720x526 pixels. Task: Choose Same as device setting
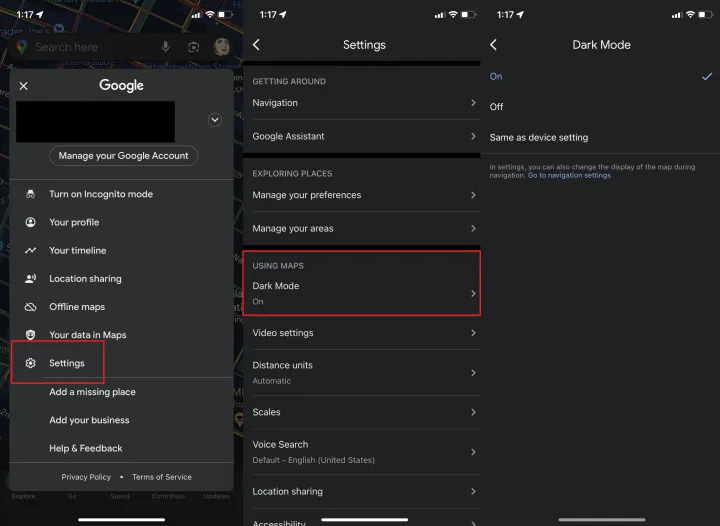coord(539,137)
